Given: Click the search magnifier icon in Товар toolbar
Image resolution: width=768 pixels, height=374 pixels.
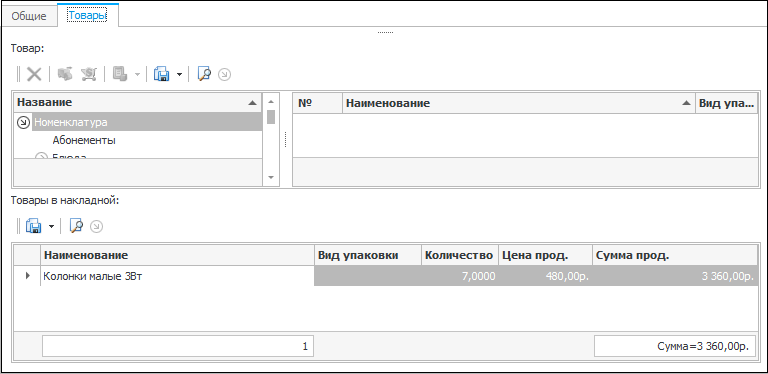Looking at the screenshot, I should pos(204,74).
